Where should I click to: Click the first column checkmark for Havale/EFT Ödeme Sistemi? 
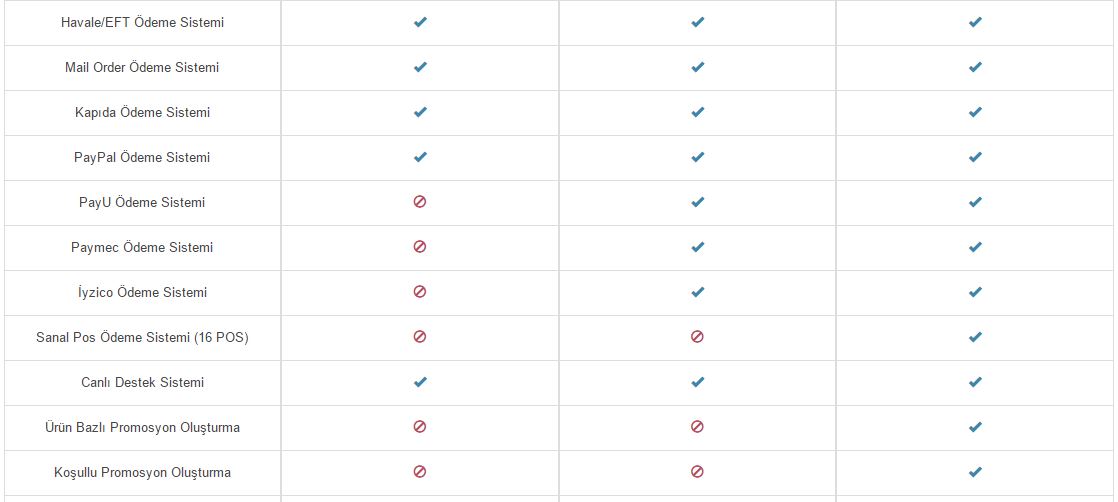420,22
